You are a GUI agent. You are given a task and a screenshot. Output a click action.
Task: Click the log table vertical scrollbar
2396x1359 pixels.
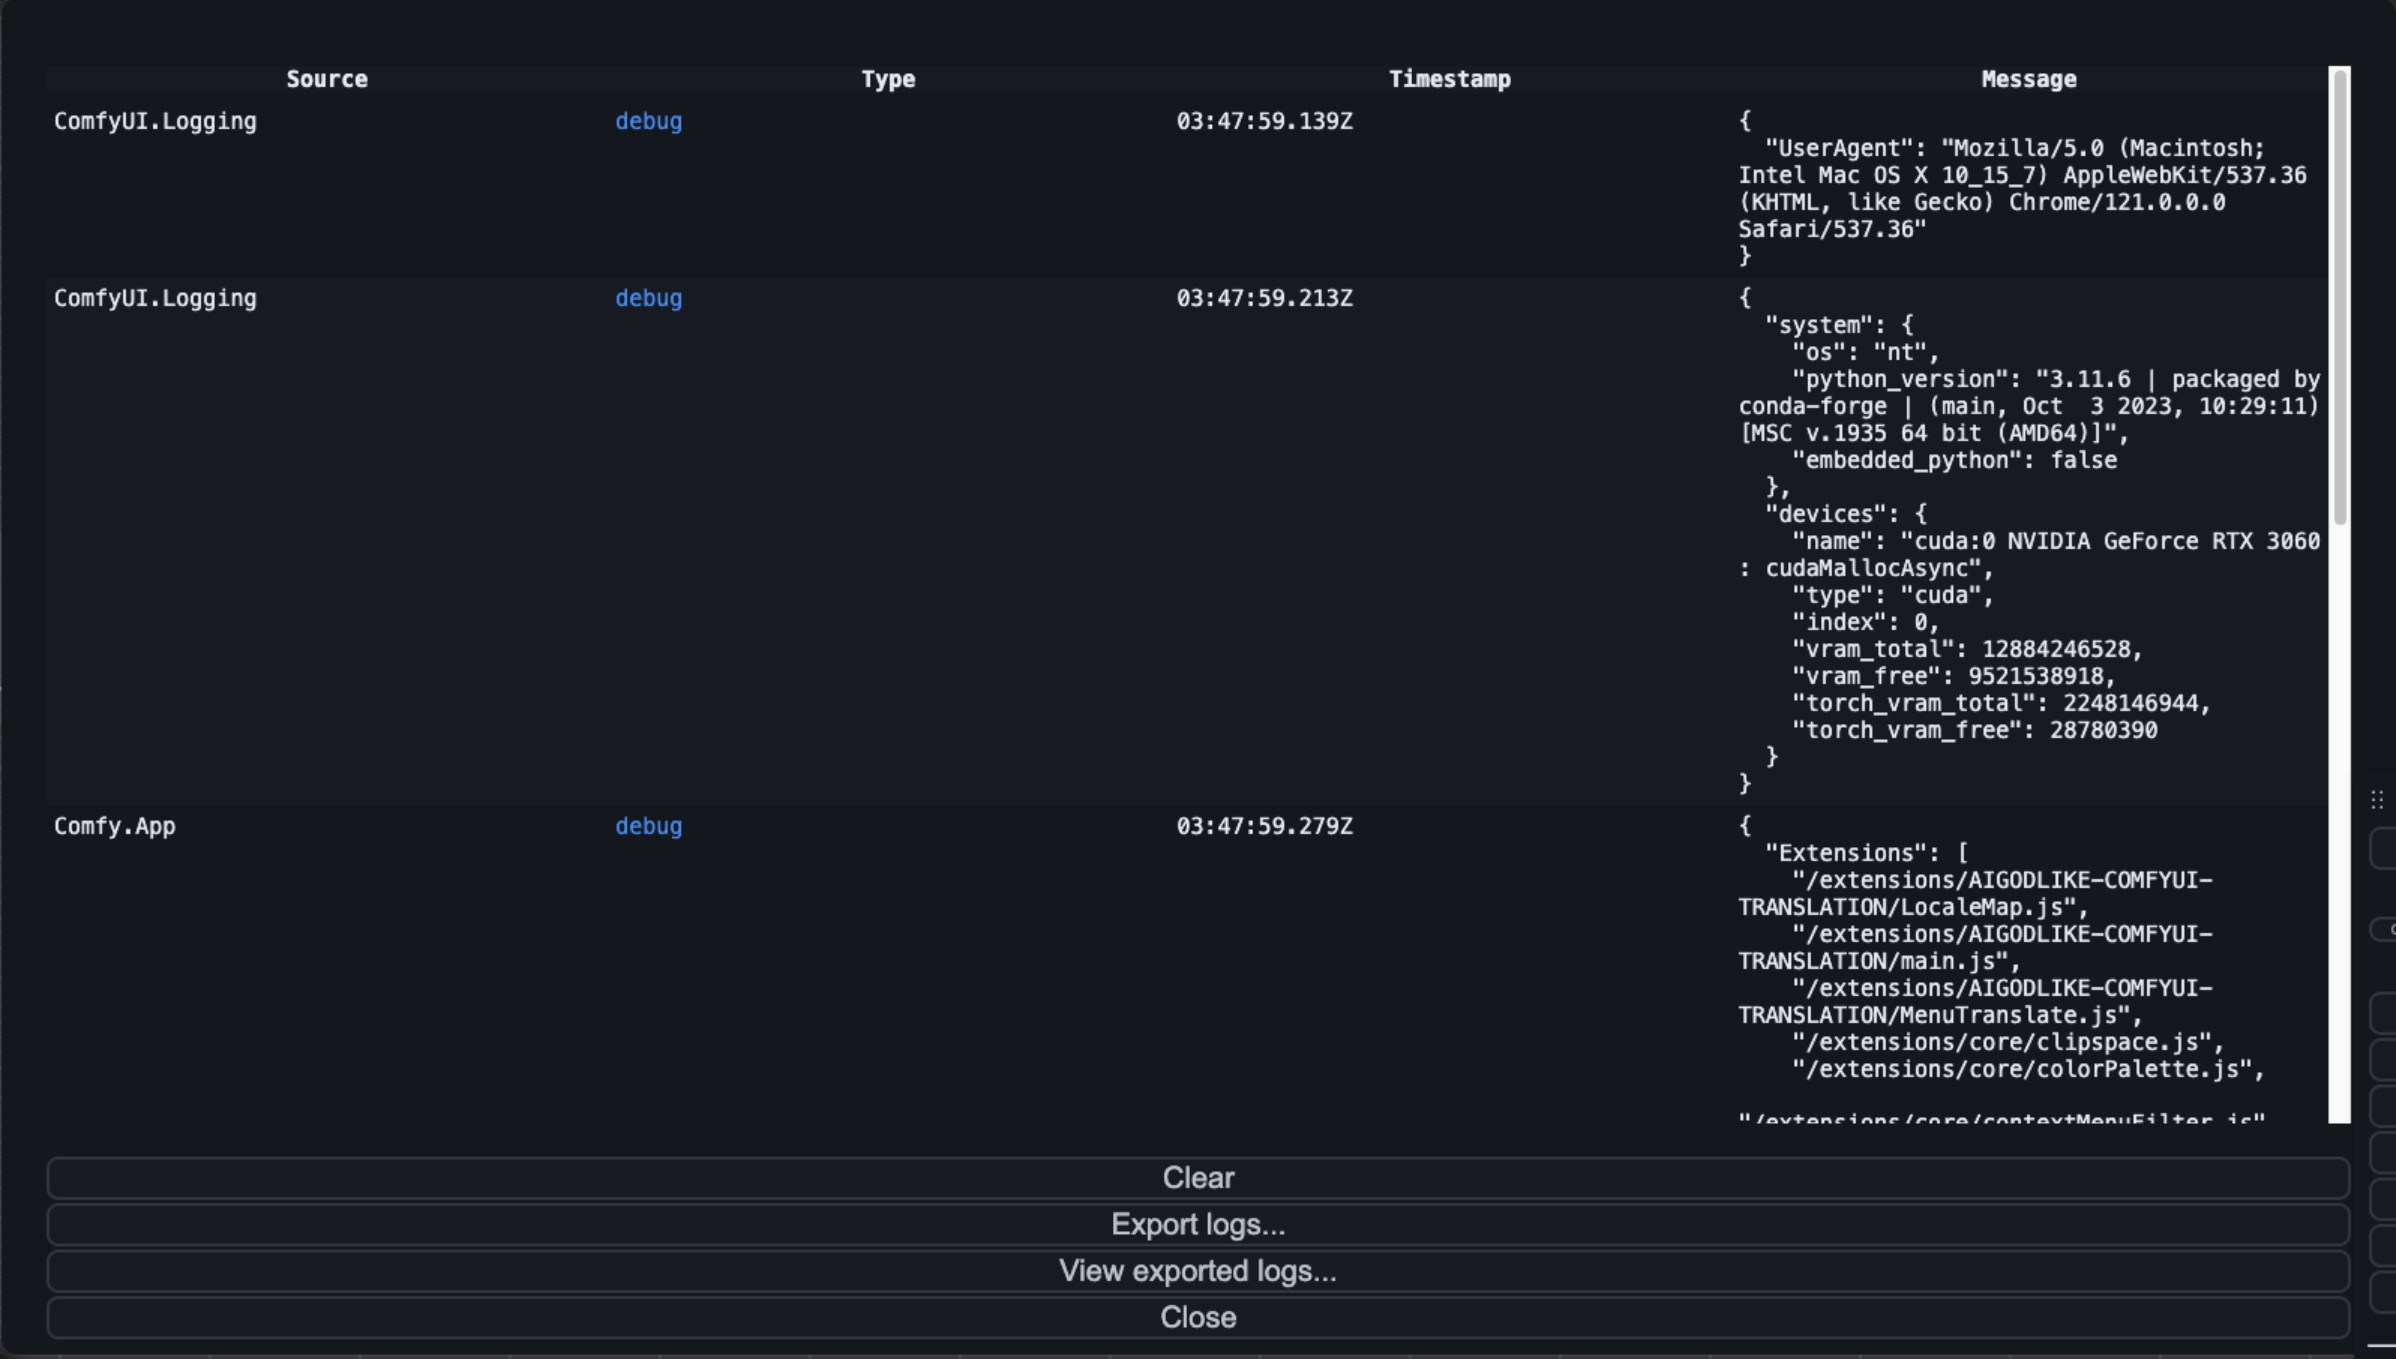coord(2339,296)
